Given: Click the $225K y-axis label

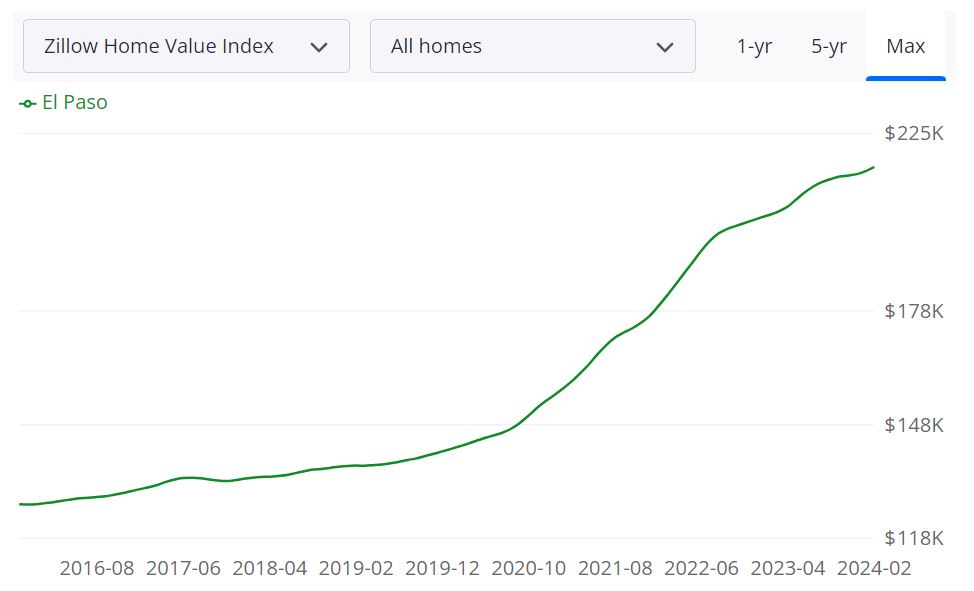Looking at the screenshot, I should [x=914, y=133].
